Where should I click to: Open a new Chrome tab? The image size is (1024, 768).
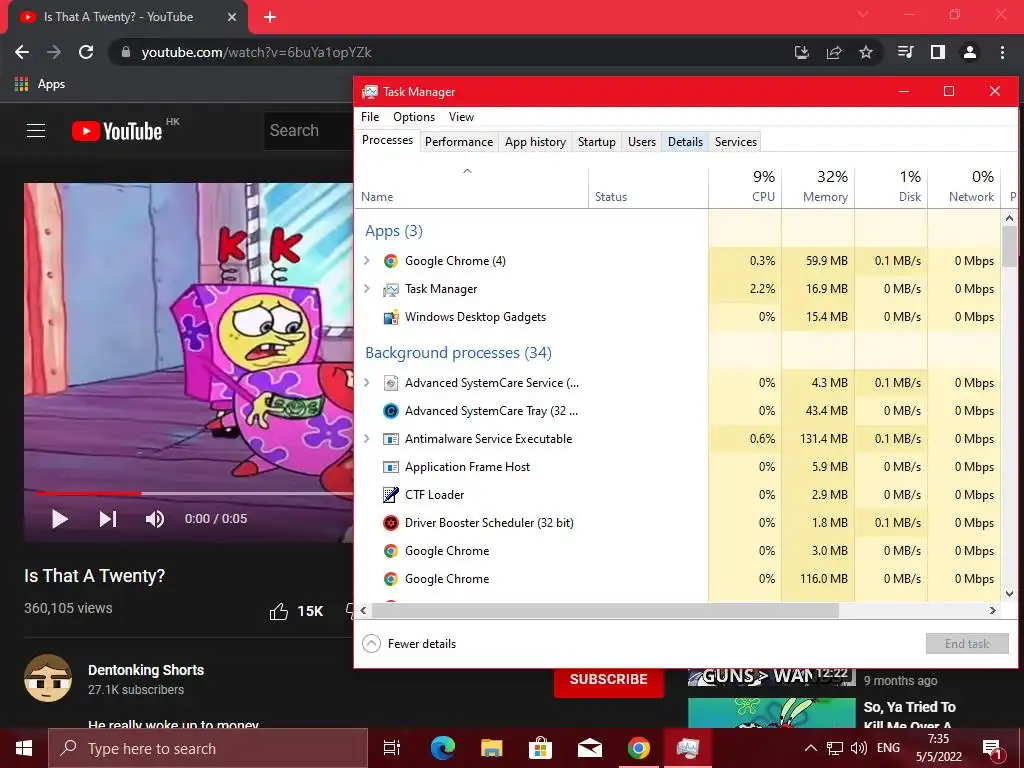click(x=270, y=17)
